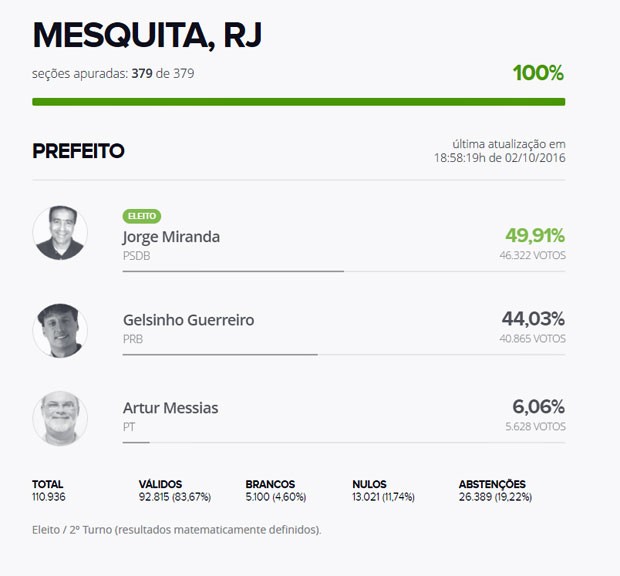Click the PREFEITO section heading
This screenshot has width=620, height=576.
[78, 151]
